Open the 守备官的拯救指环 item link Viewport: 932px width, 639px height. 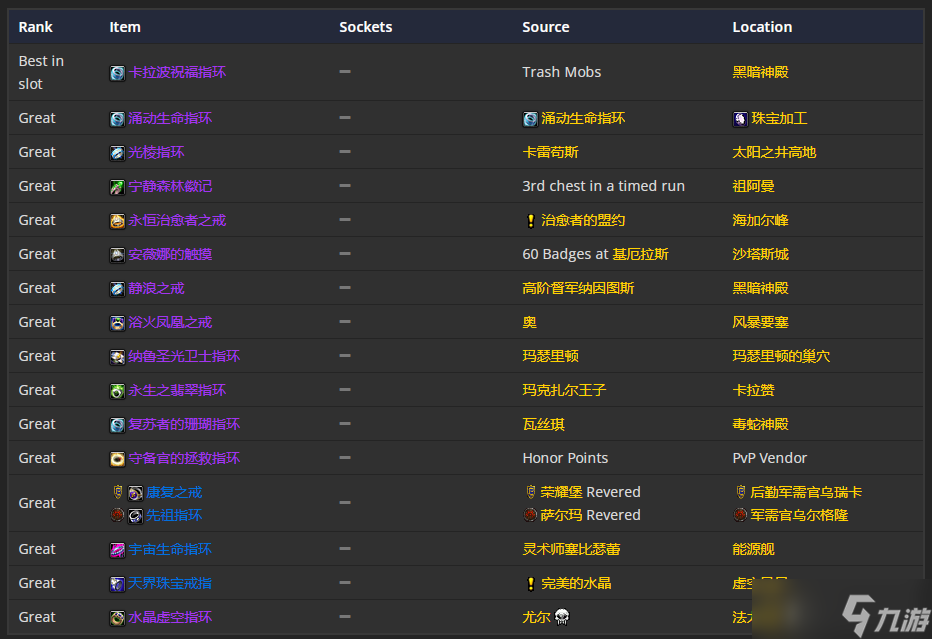184,459
